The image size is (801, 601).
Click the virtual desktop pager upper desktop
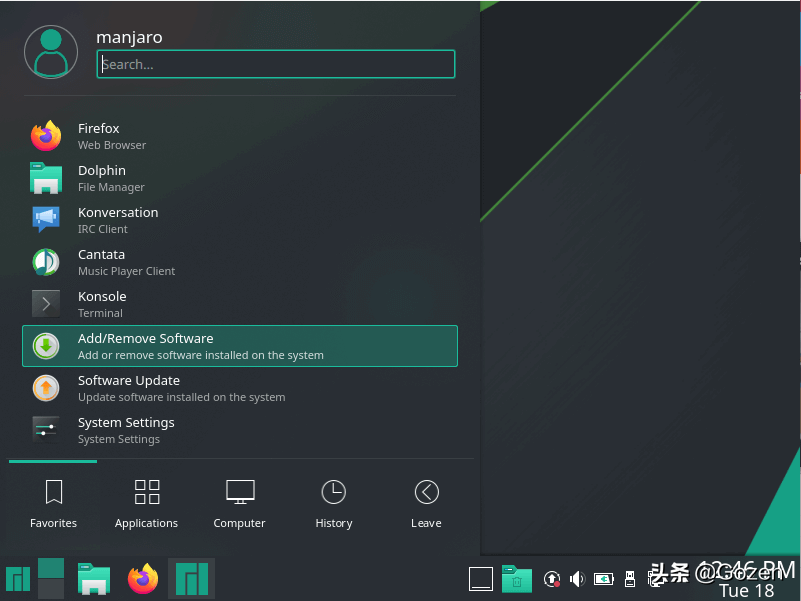pos(51,568)
